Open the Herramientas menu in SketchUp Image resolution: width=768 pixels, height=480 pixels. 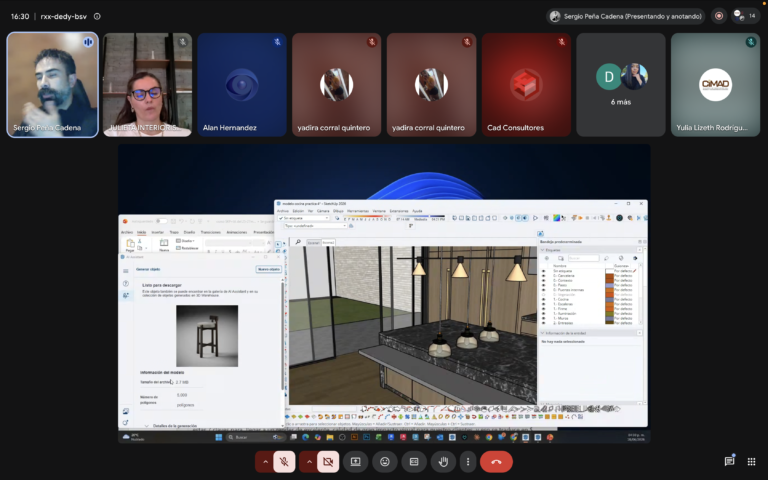[358, 211]
